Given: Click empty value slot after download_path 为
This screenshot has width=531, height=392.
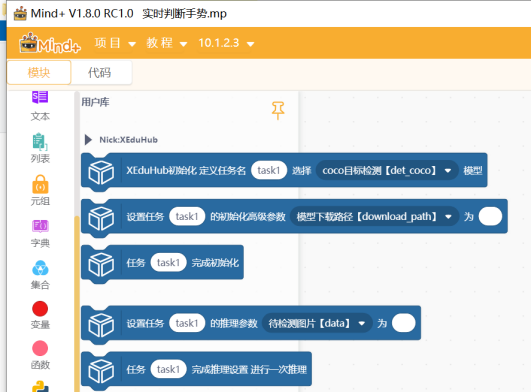Looking at the screenshot, I should 490,216.
